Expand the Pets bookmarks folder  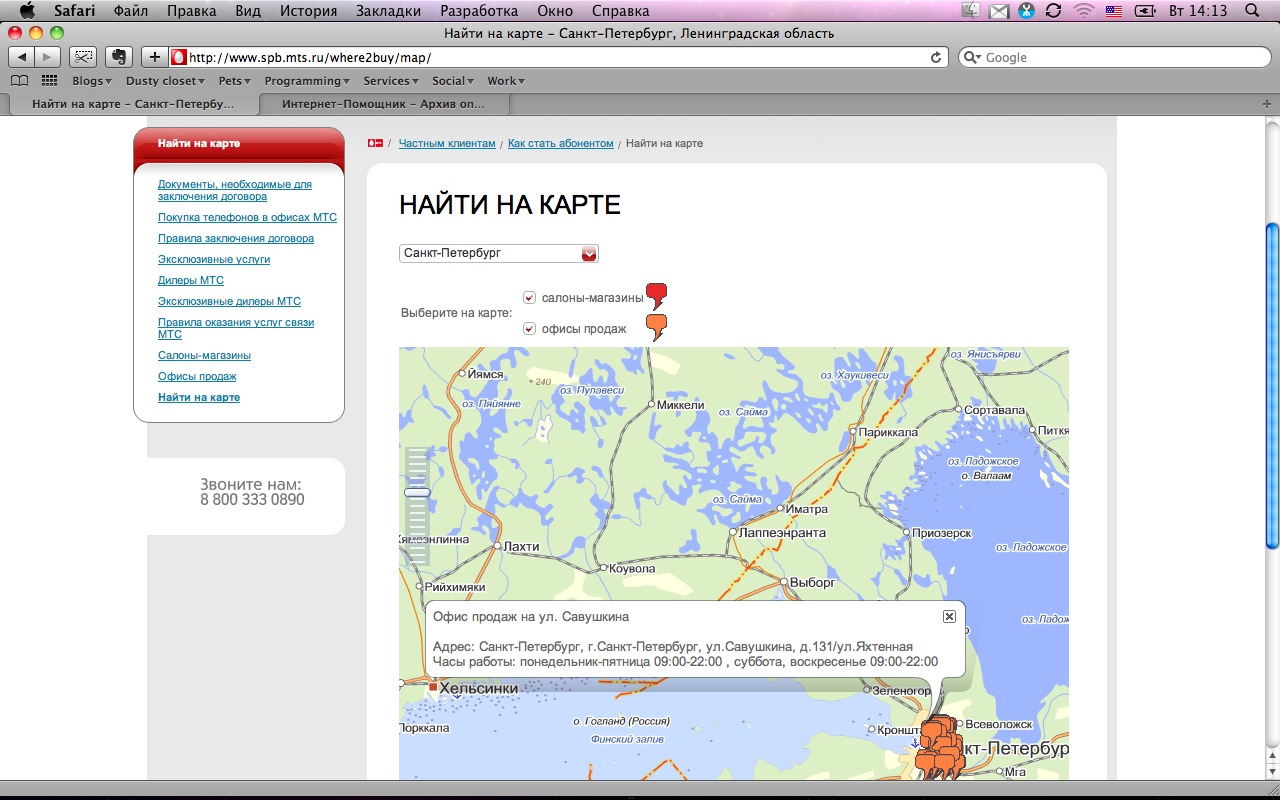click(235, 81)
